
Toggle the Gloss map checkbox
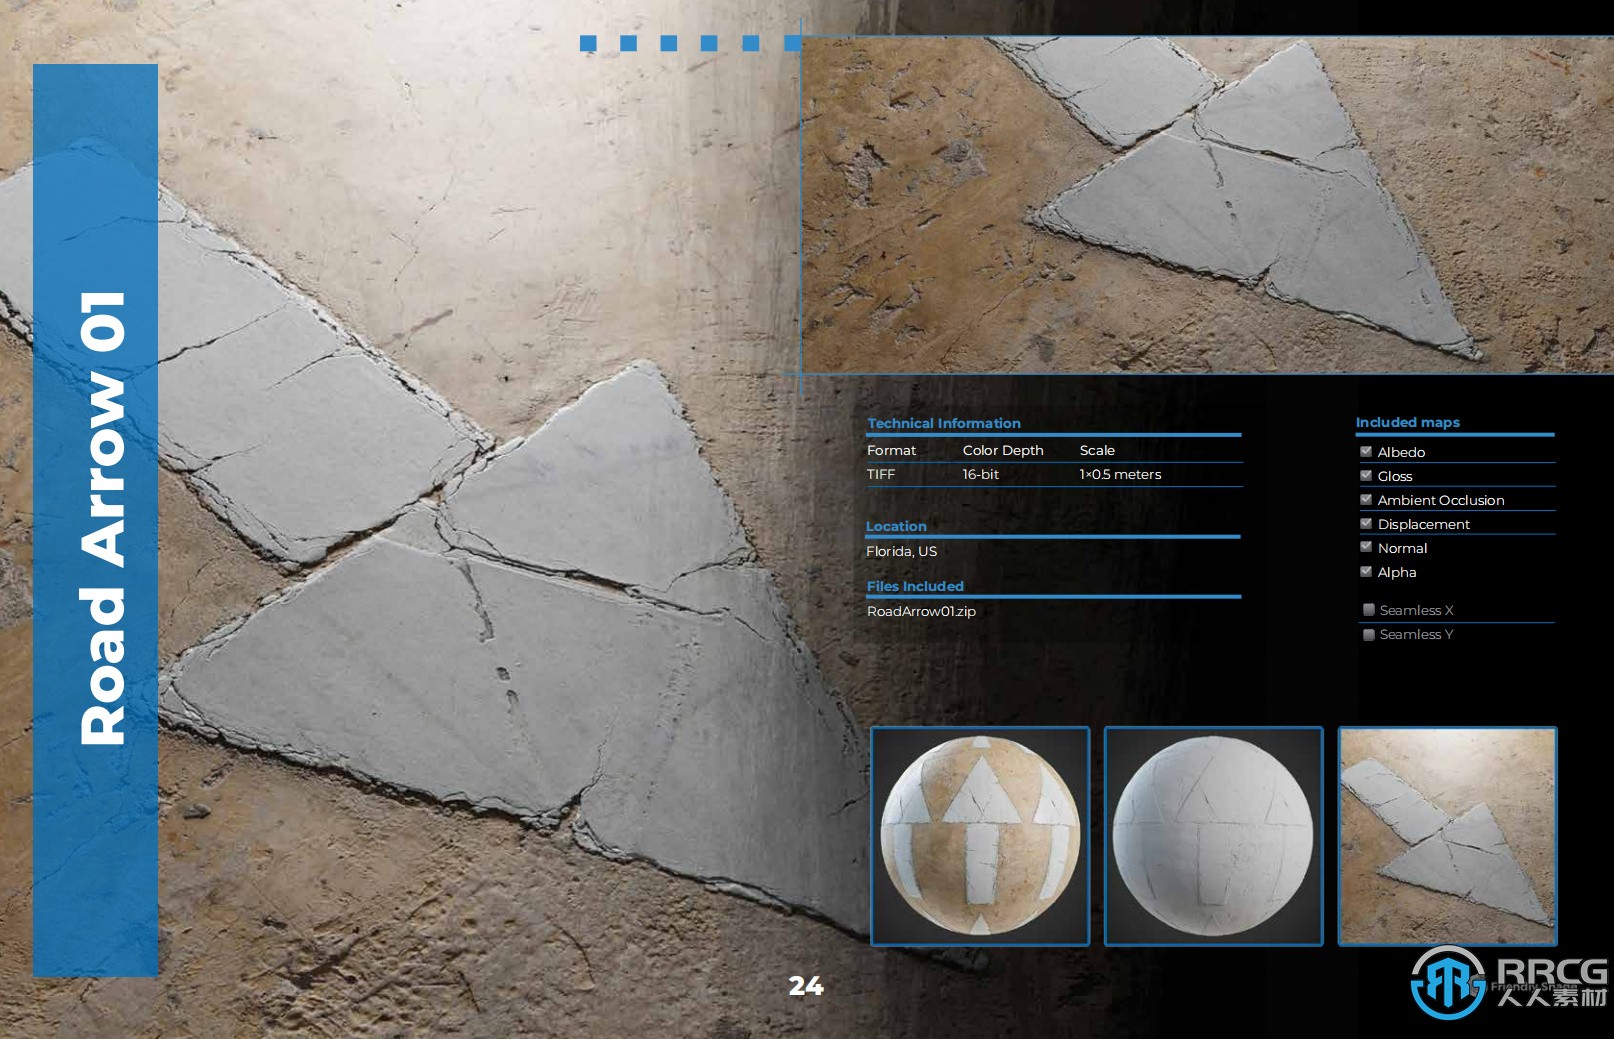pos(1366,476)
